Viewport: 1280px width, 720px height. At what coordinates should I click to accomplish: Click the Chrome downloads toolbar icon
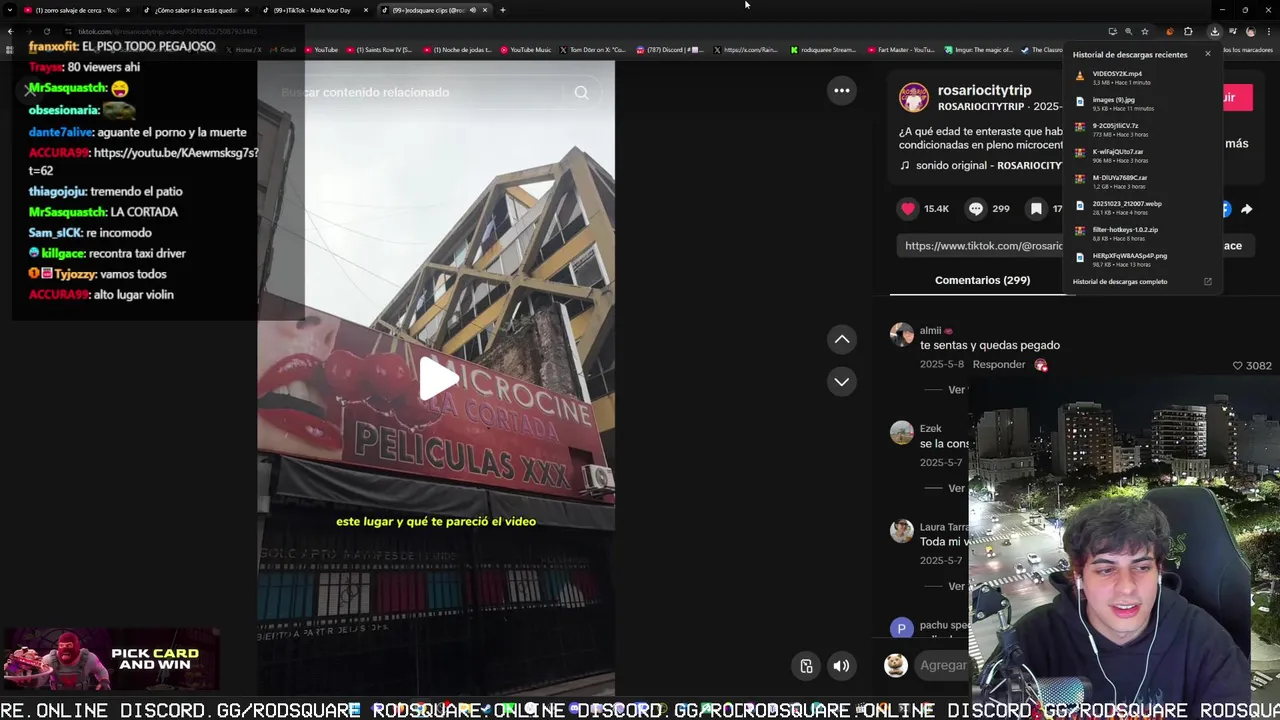click(1214, 32)
